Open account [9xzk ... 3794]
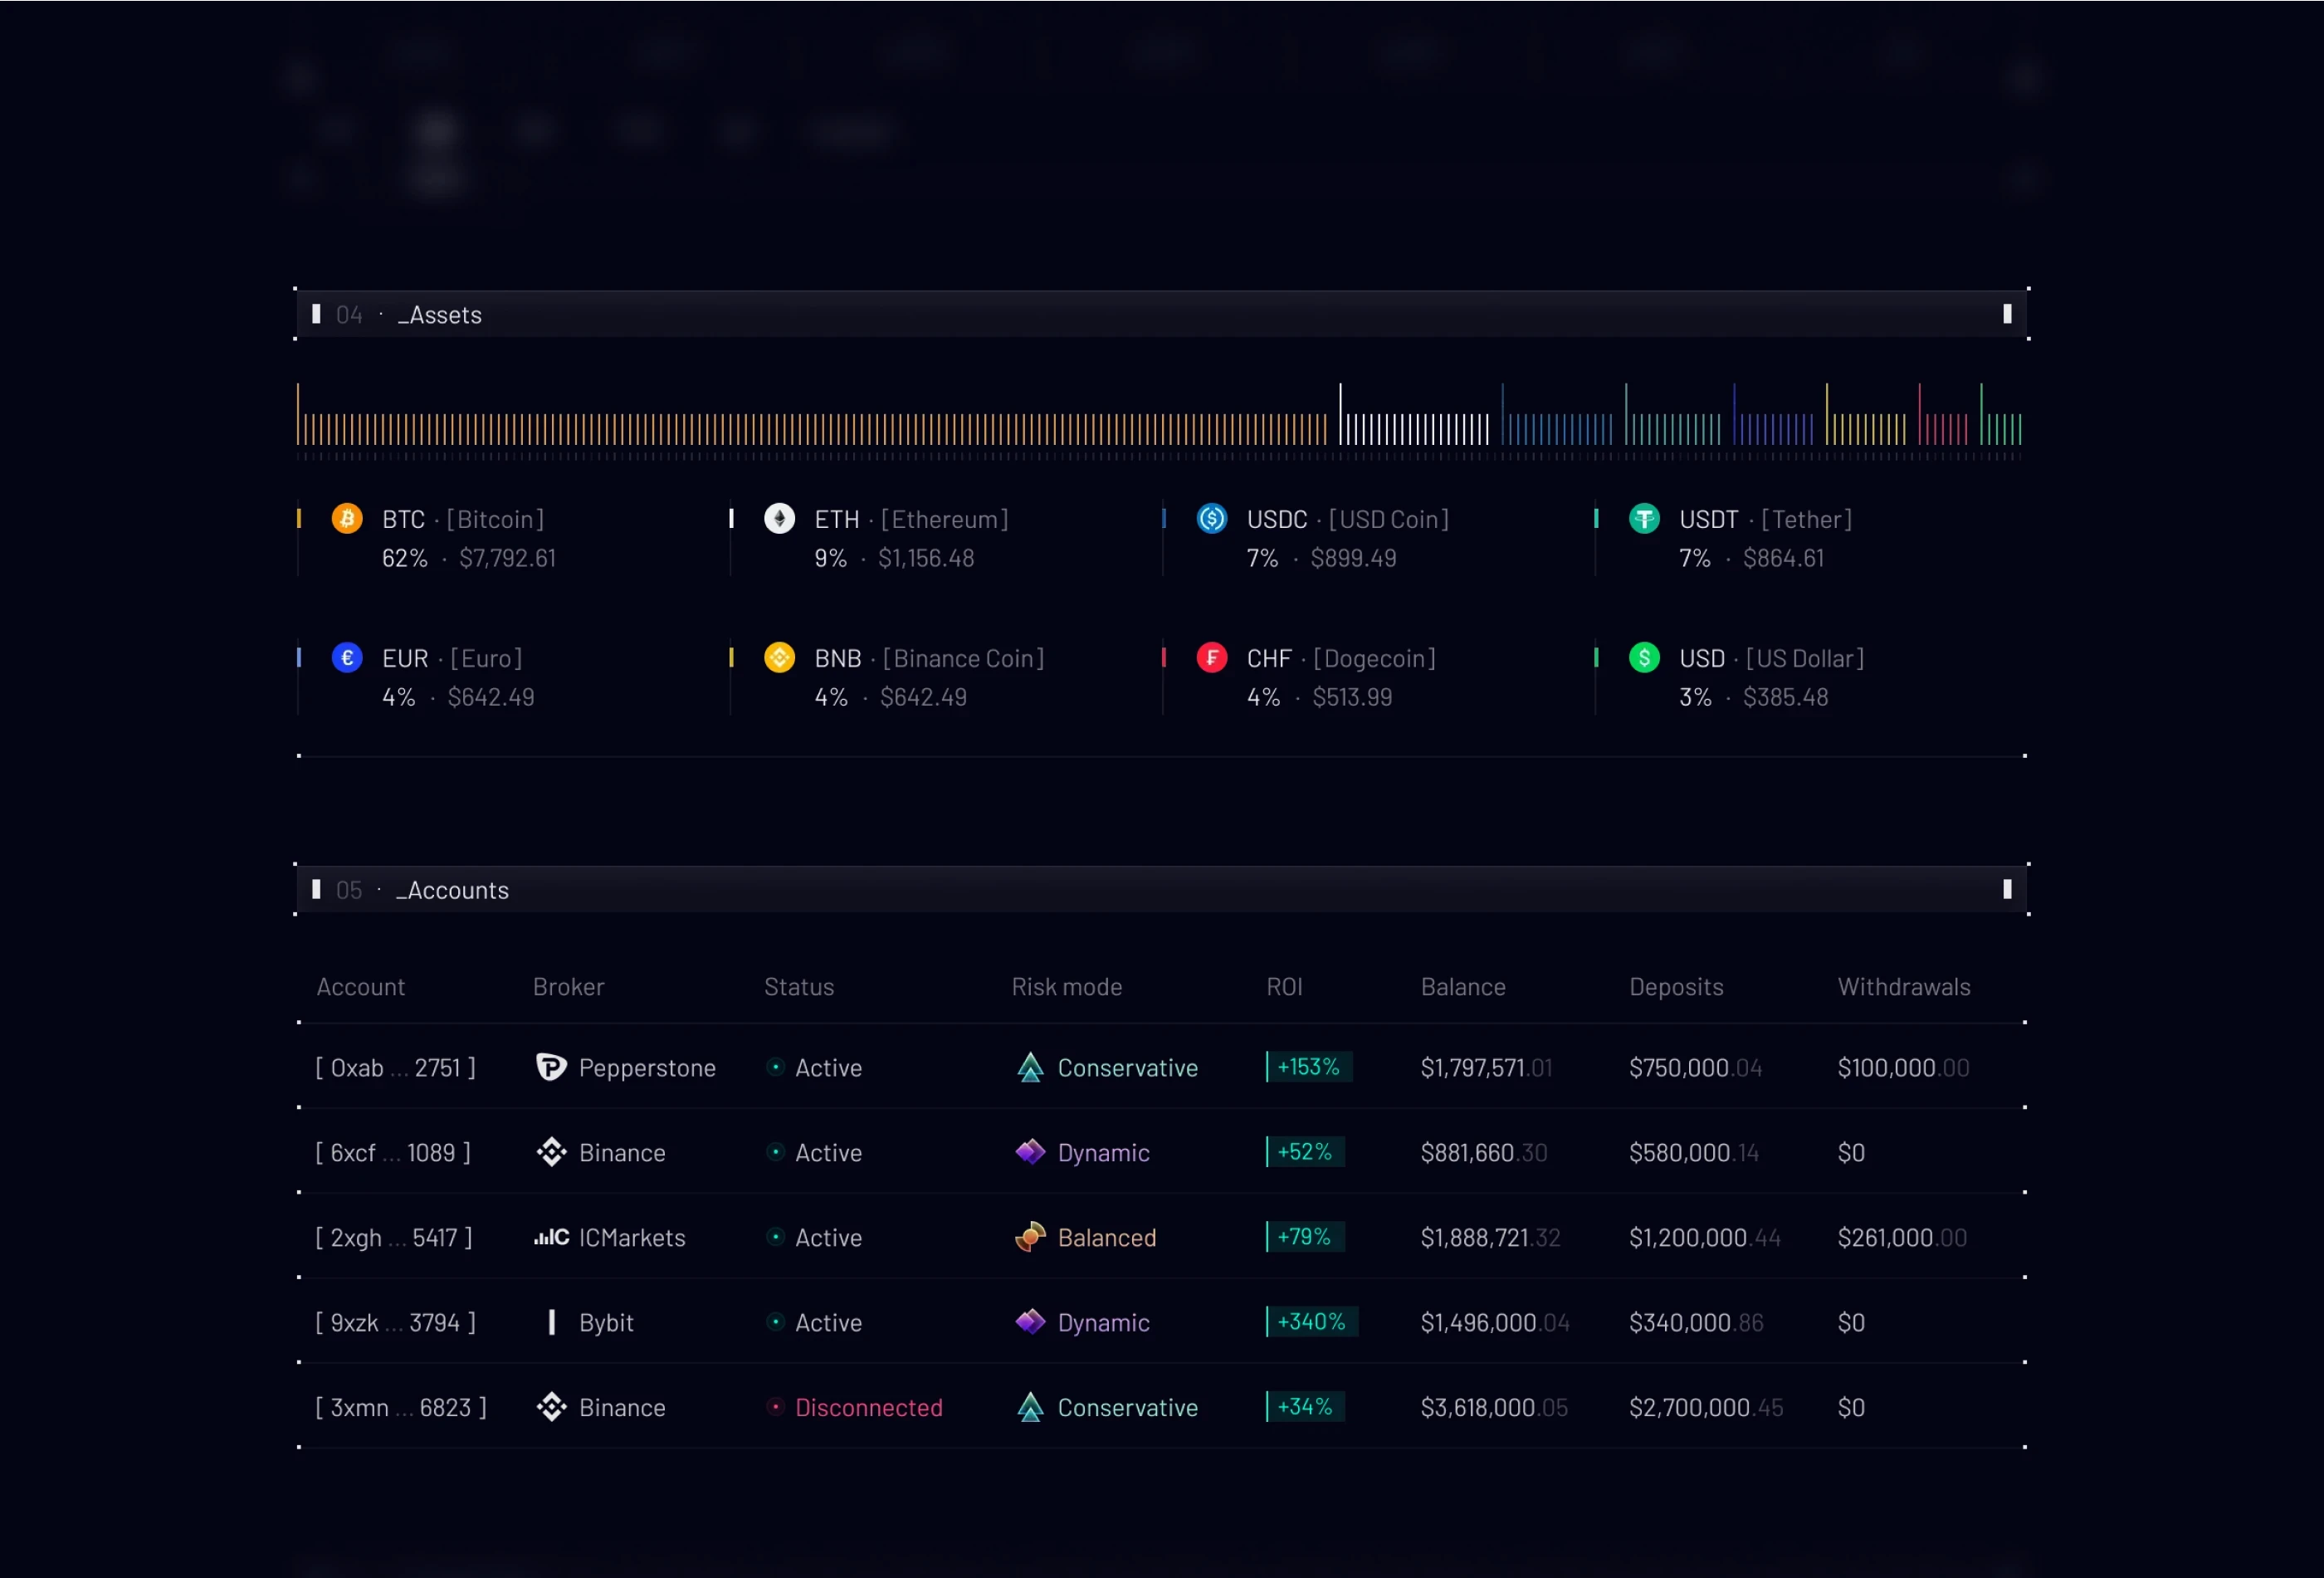 (x=395, y=1322)
